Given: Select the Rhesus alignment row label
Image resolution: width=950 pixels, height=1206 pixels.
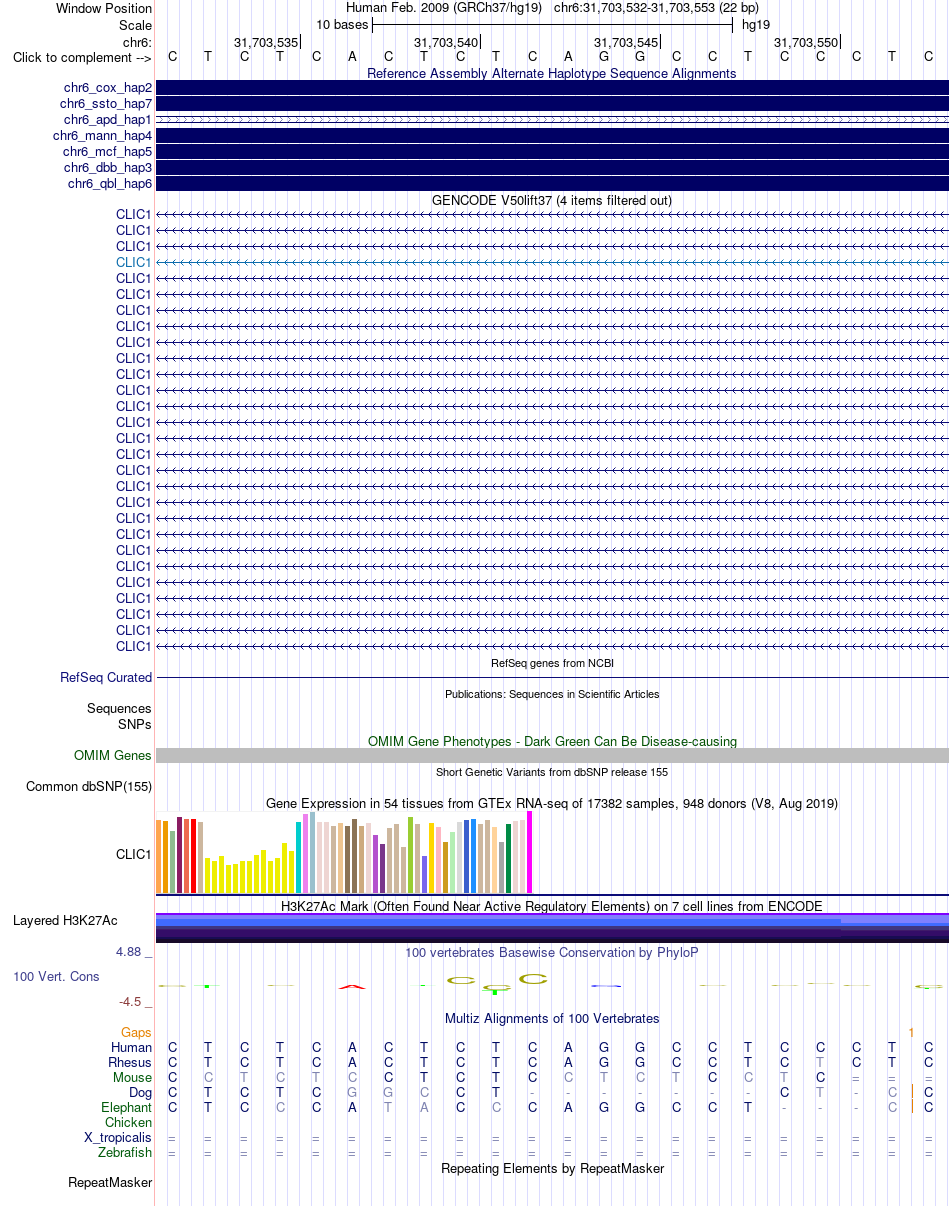Looking at the screenshot, I should 131,1063.
